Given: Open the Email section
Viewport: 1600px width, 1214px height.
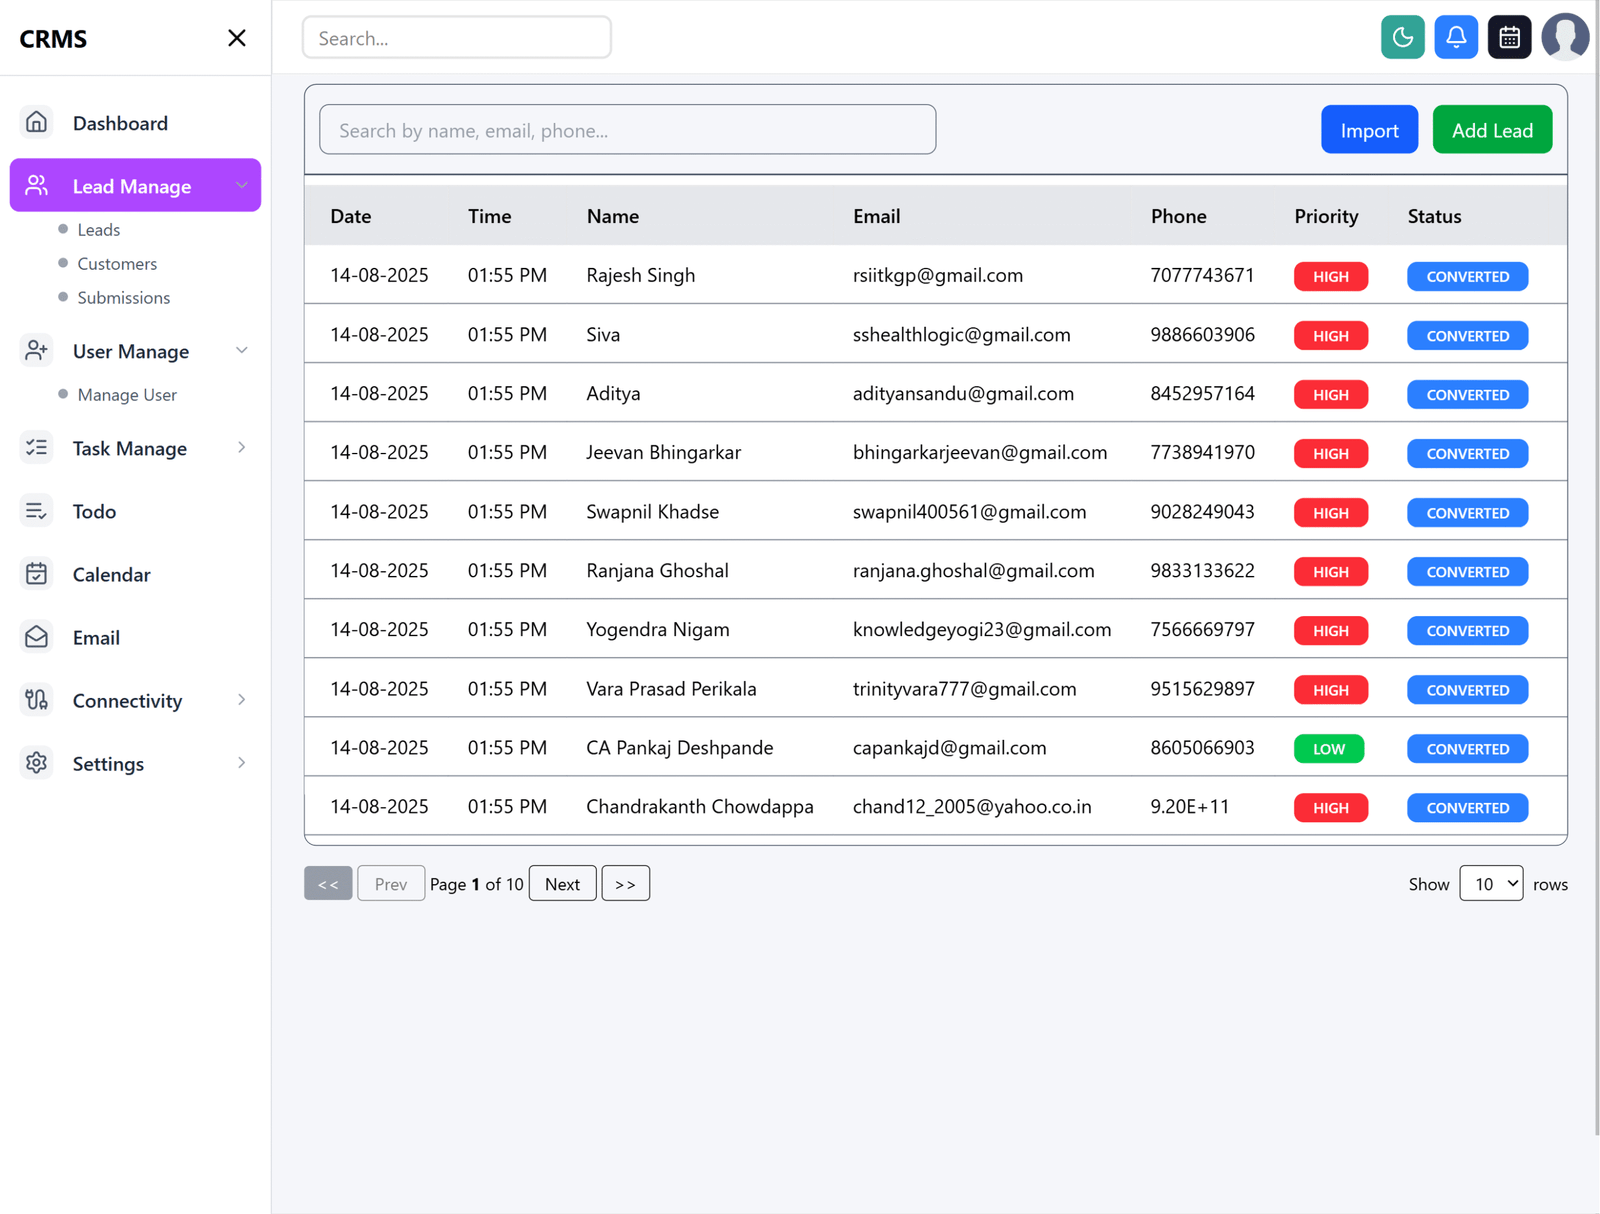Looking at the screenshot, I should 96,637.
